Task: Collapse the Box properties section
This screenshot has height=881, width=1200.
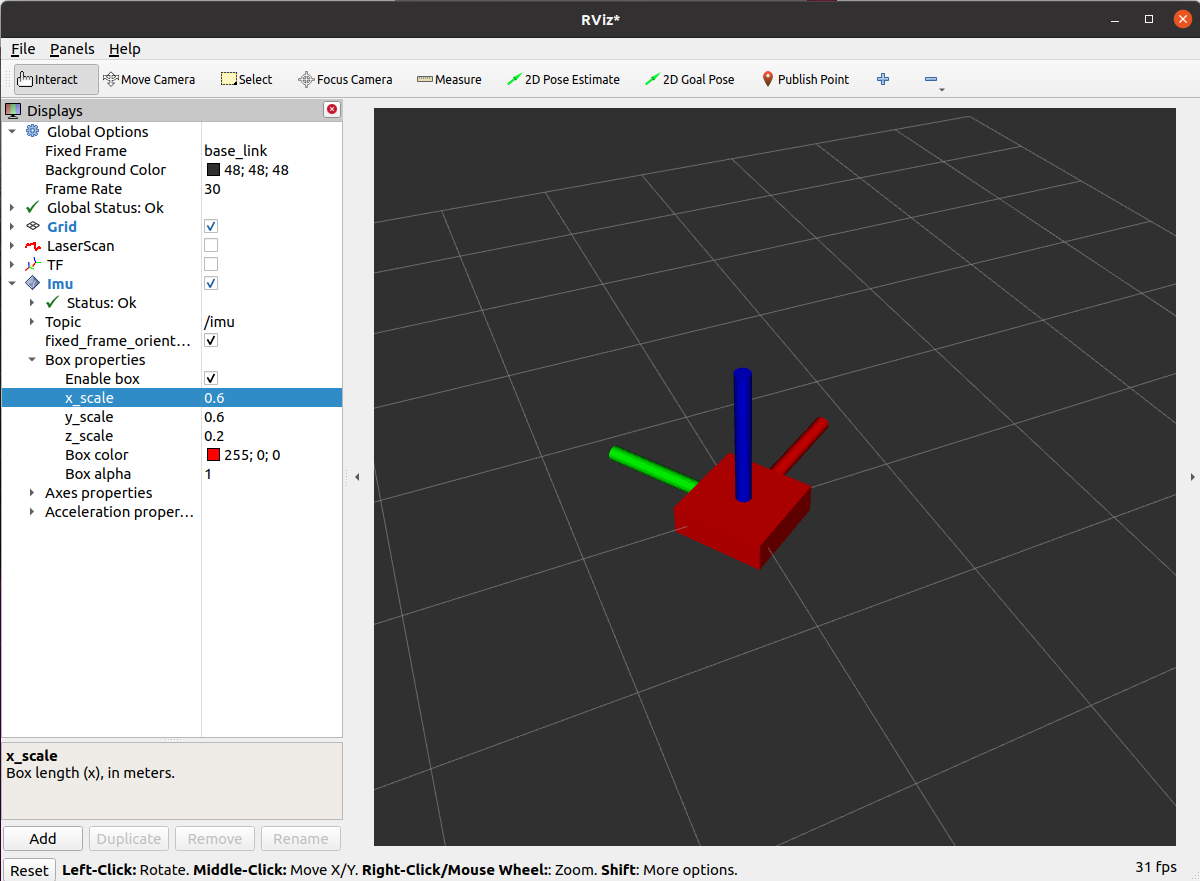Action: [33, 360]
